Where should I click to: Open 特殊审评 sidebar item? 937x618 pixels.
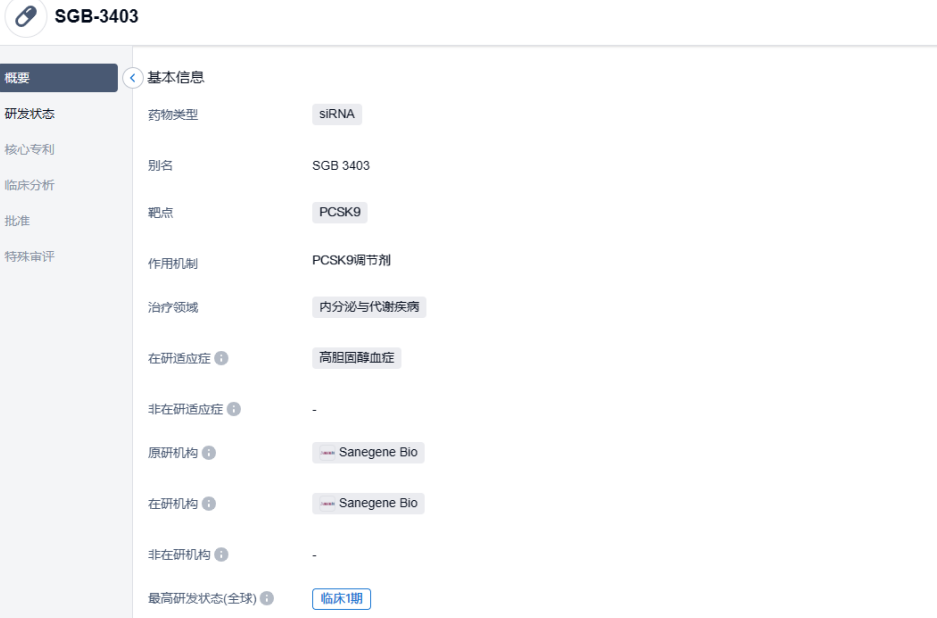coord(30,256)
